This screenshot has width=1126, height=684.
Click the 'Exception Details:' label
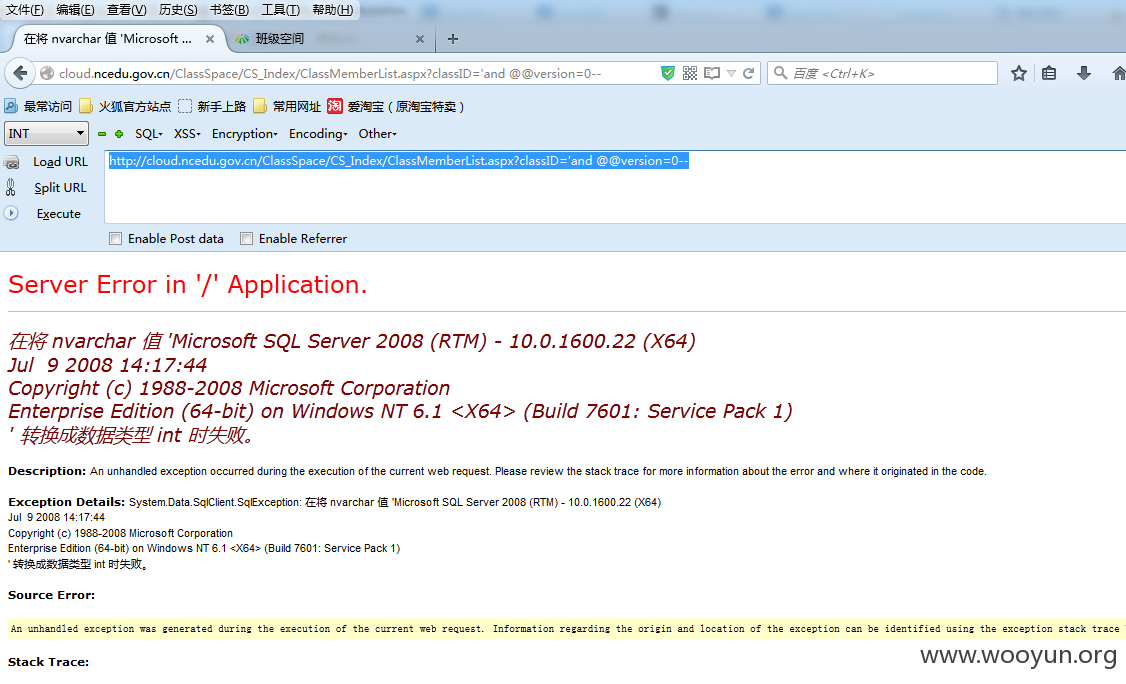[x=66, y=502]
